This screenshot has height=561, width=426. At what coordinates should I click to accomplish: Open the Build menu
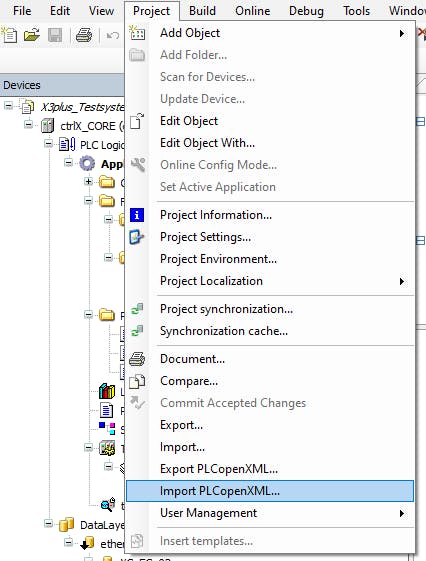click(202, 11)
